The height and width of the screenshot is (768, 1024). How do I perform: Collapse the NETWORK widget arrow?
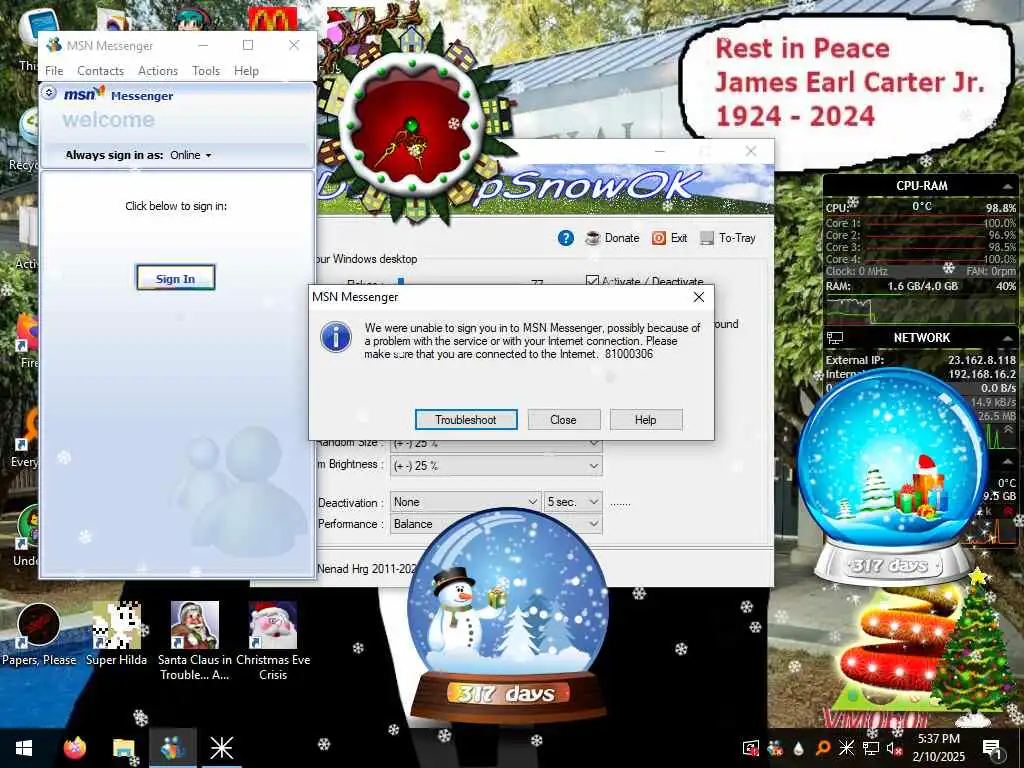1008,338
